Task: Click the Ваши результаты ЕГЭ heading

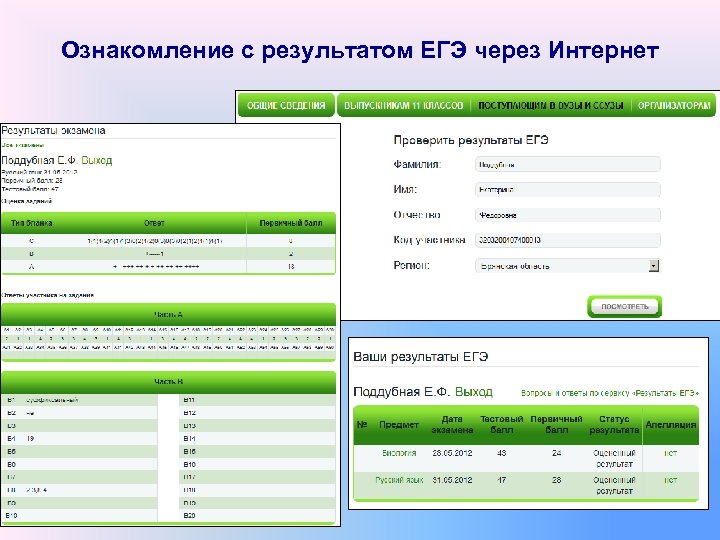Action: click(421, 357)
